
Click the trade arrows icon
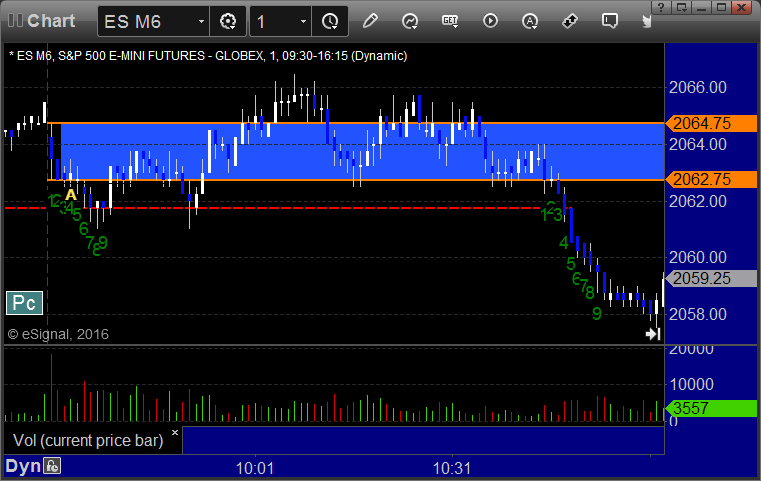(570, 21)
